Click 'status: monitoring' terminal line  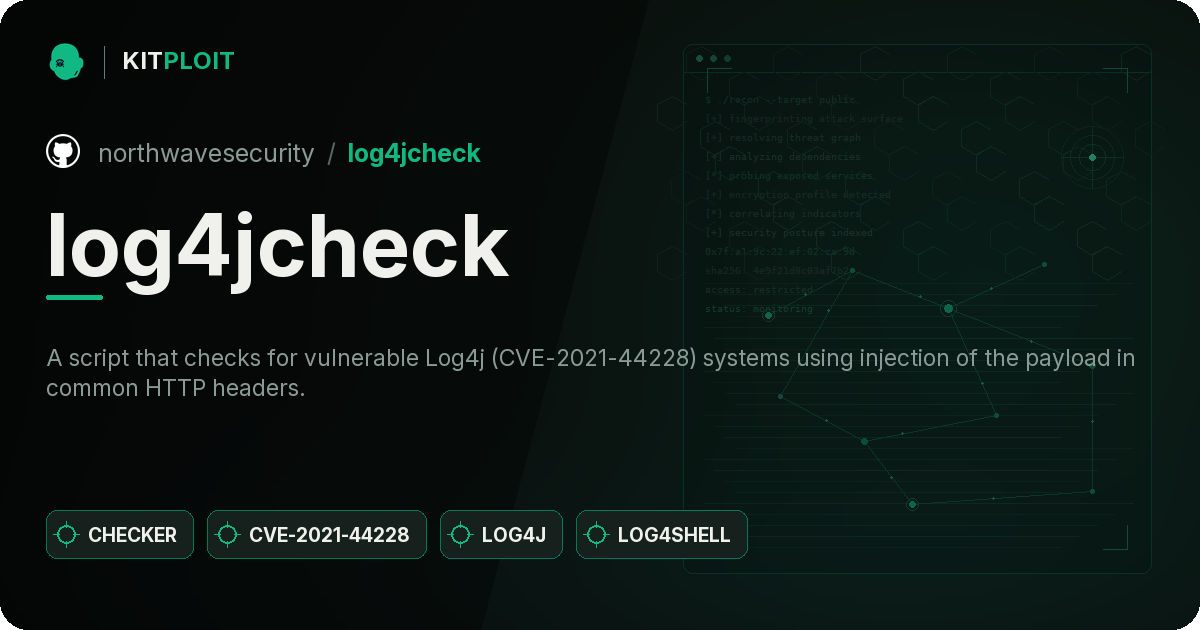tap(759, 309)
